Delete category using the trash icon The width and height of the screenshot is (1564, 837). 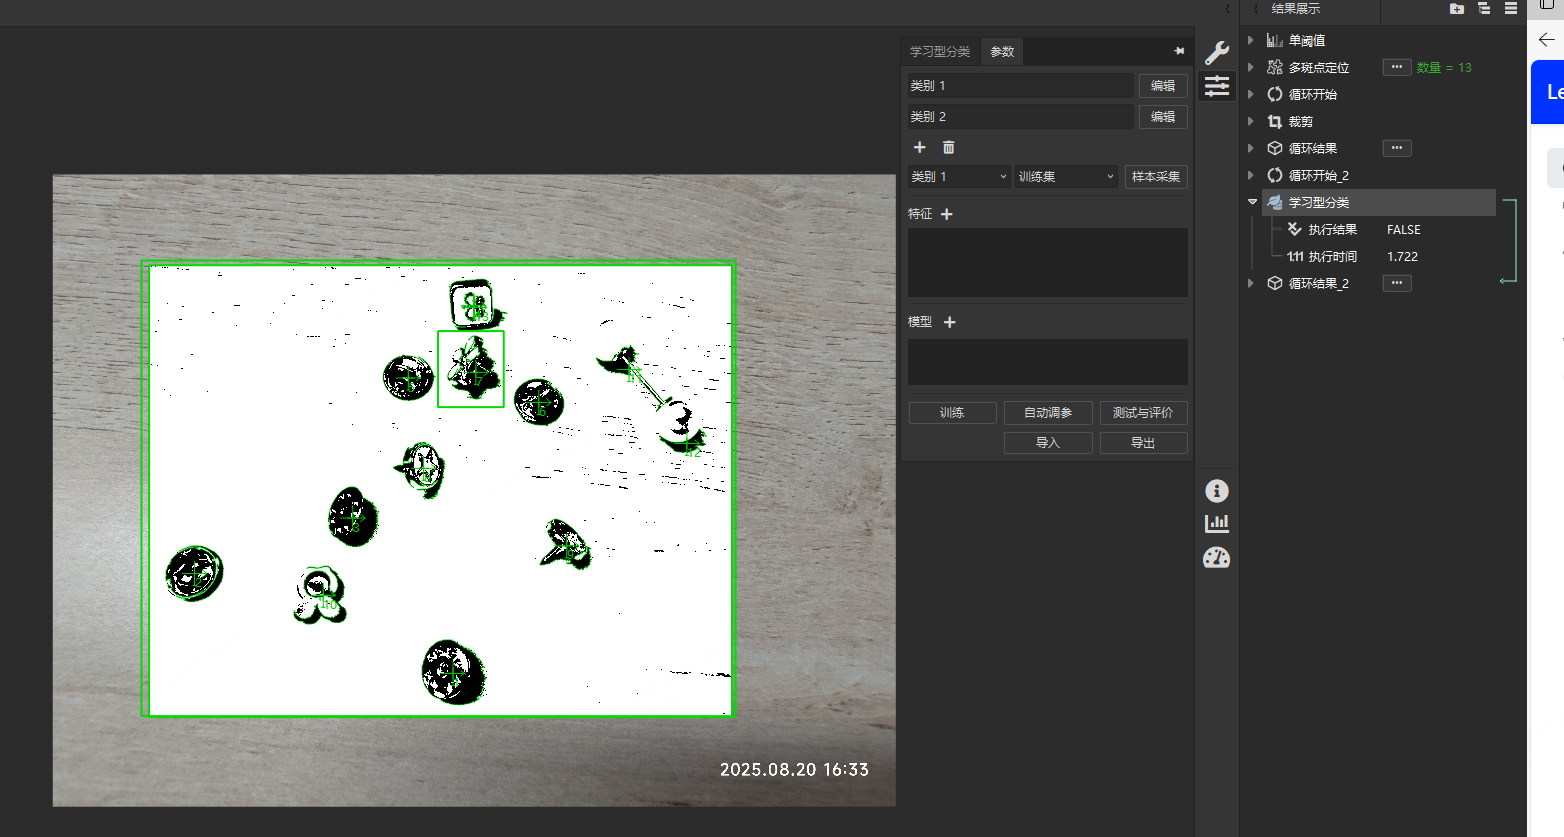(x=948, y=147)
